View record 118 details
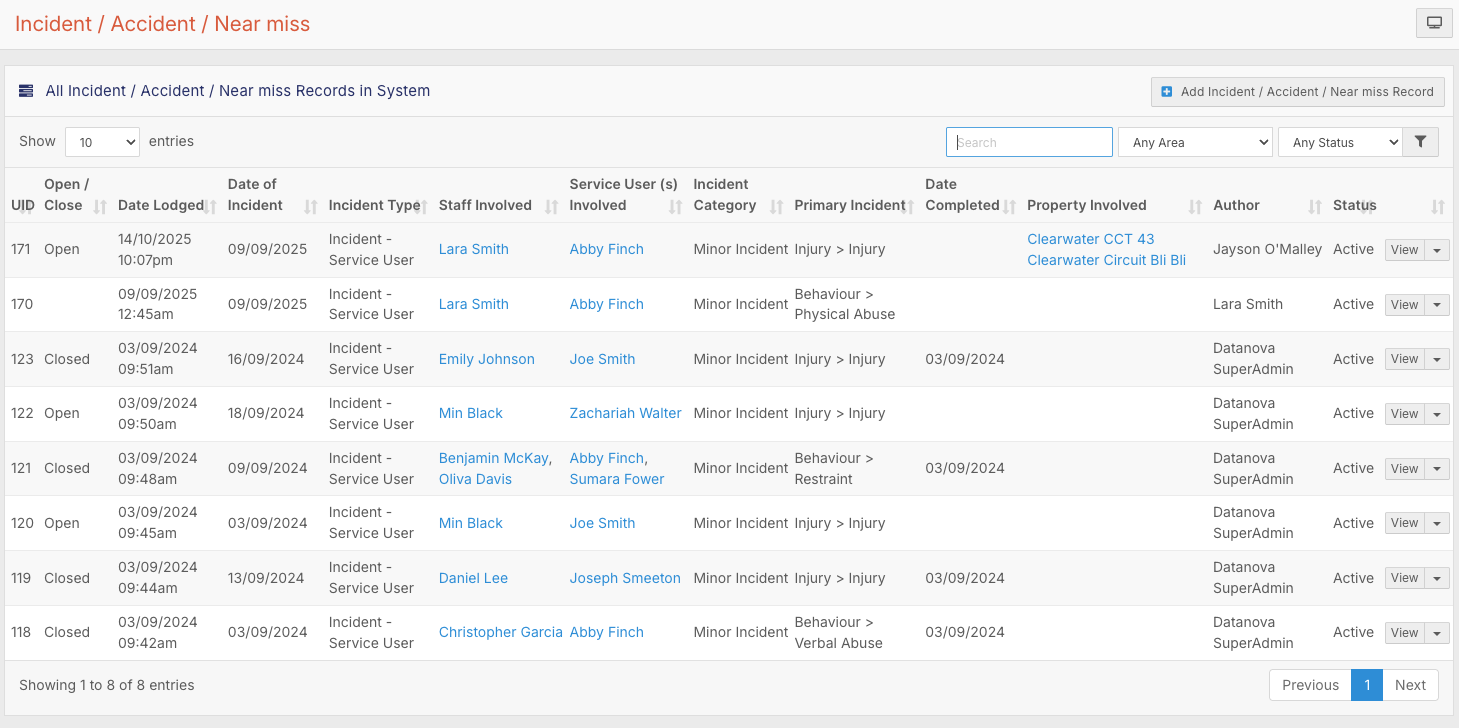The width and height of the screenshot is (1459, 728). pos(1404,633)
